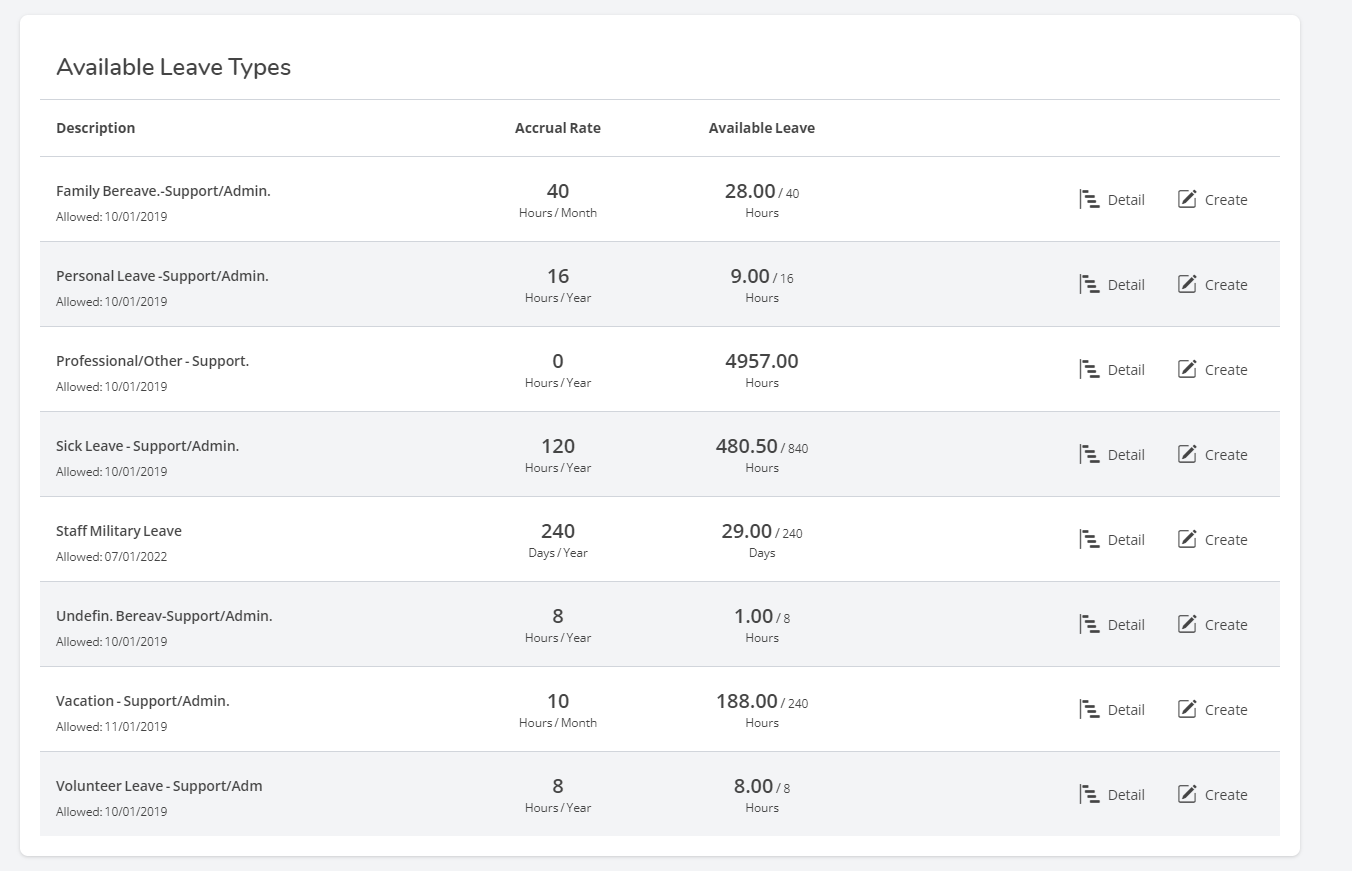Open Detail link for Sick Leave
Screen dimensions: 1352x871
coord(1126,455)
